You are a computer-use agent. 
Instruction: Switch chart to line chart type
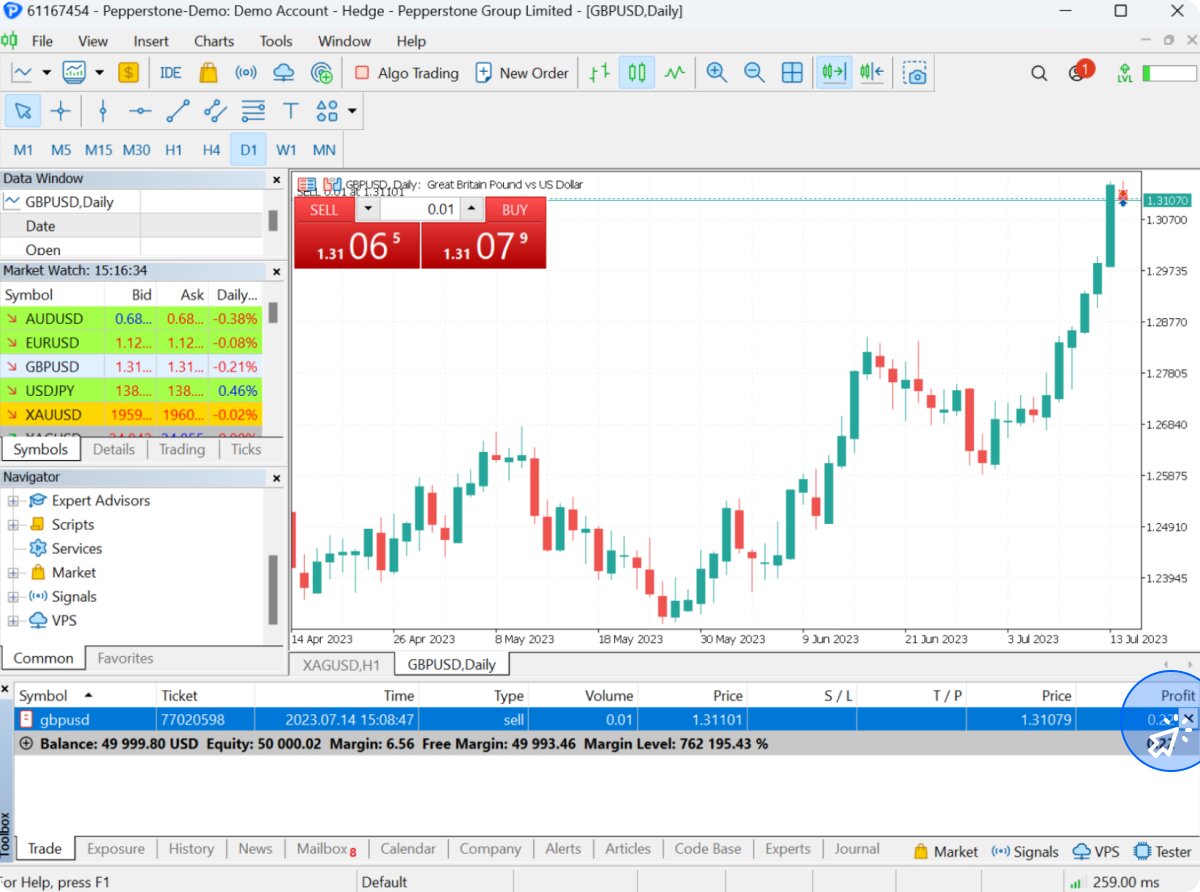click(675, 73)
